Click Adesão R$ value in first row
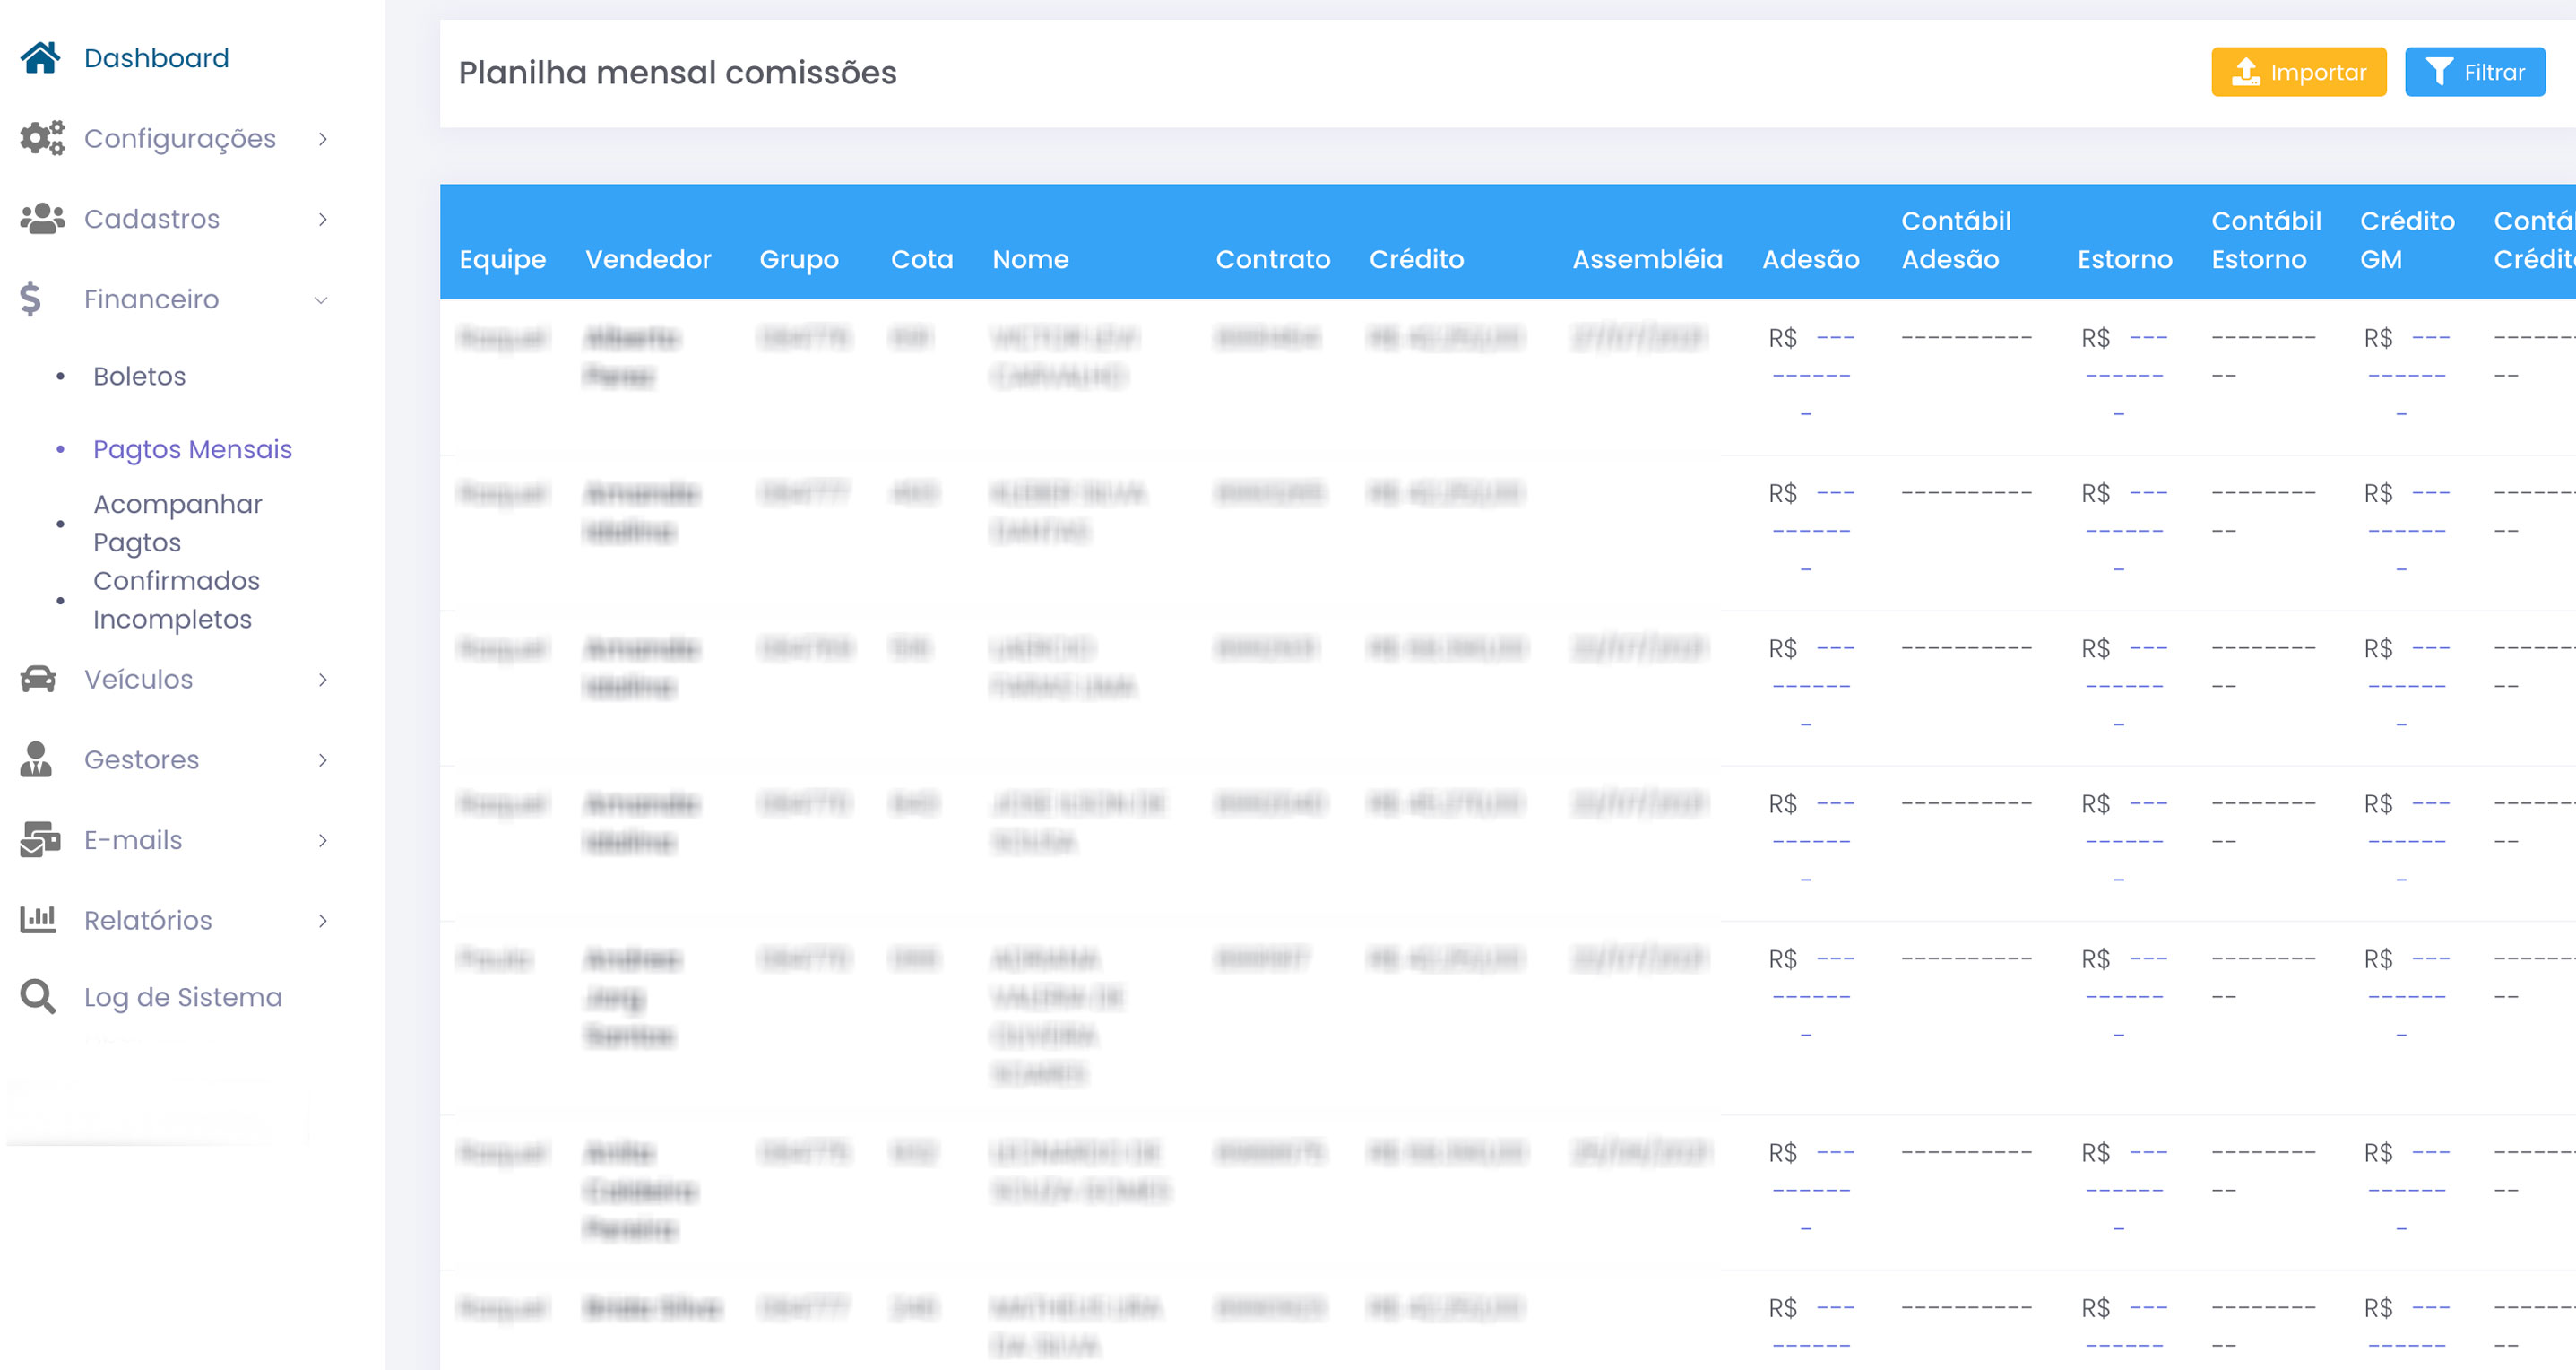The width and height of the screenshot is (2576, 1370). 1811,375
